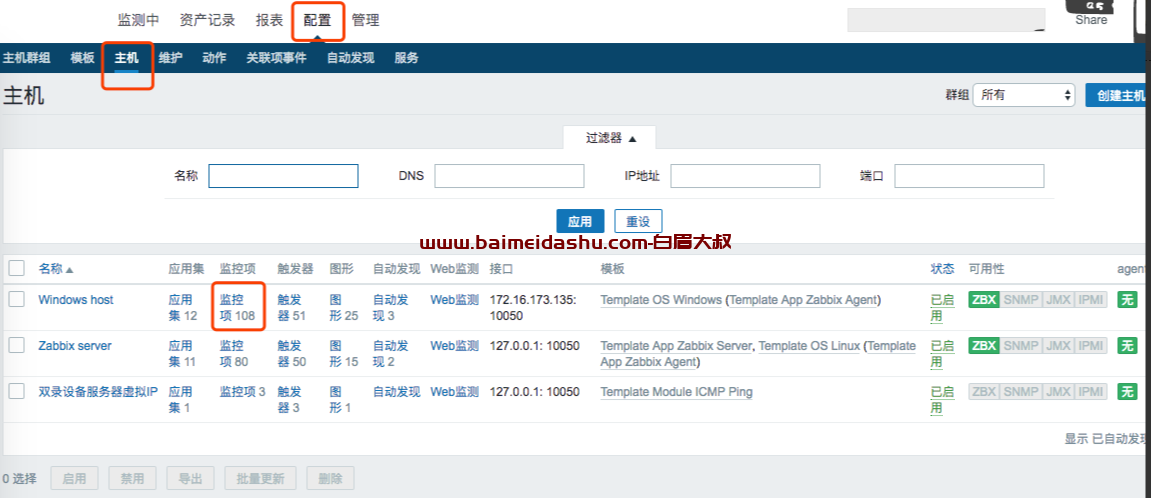Click JMX availability icon for Zabbix server
This screenshot has width=1151, height=498.
point(1057,346)
